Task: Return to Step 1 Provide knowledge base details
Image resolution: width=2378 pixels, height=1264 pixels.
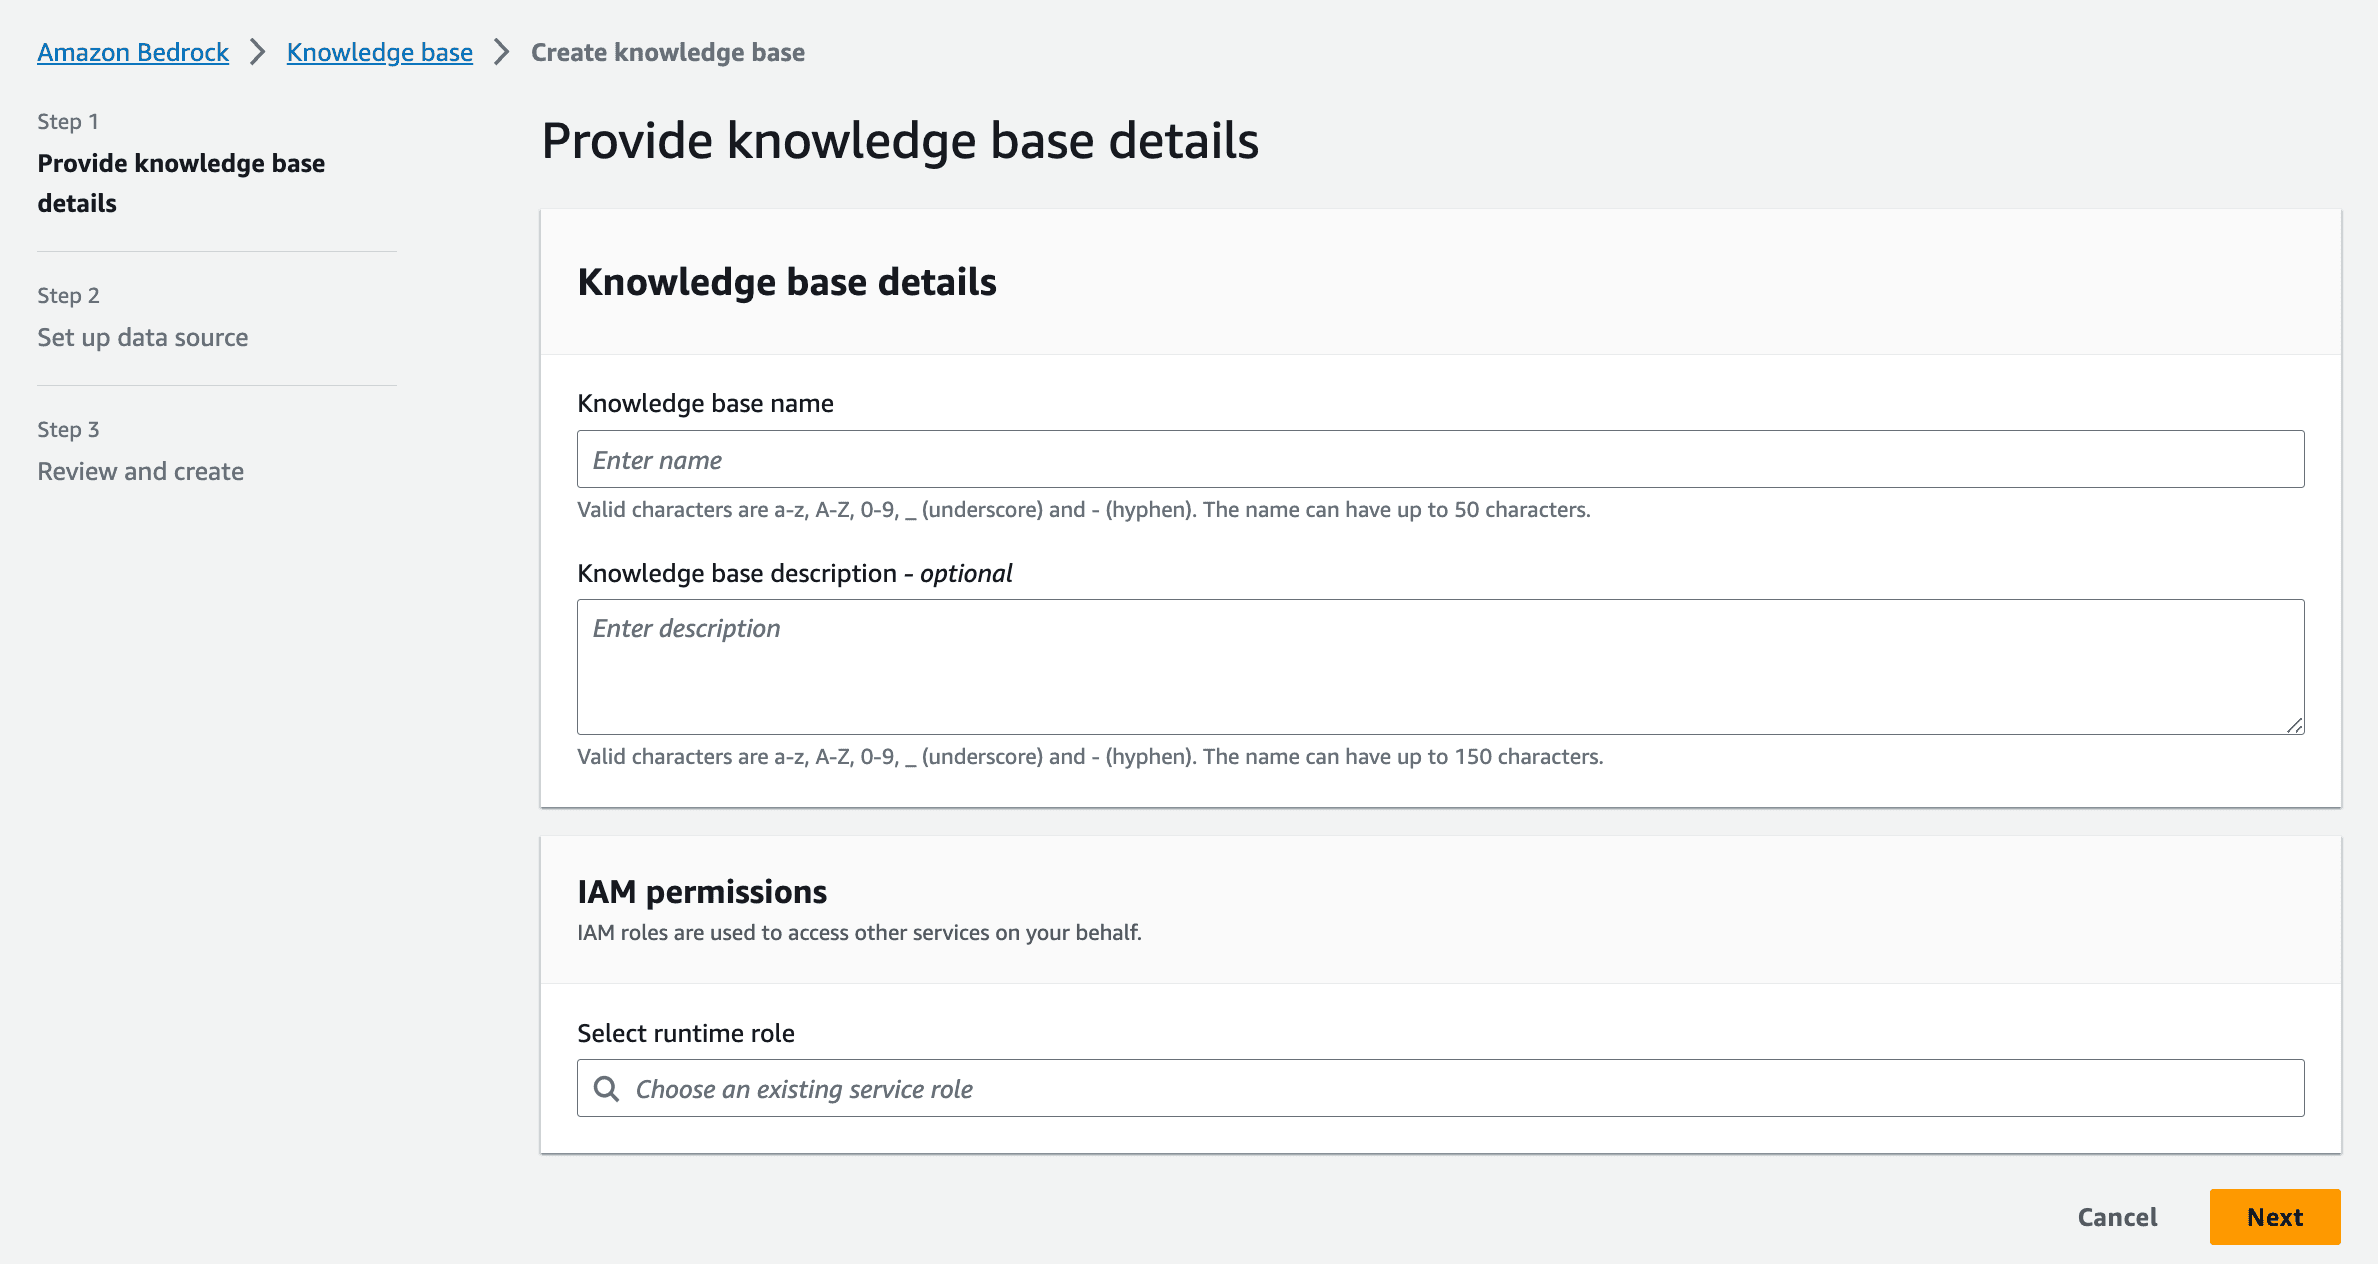Action: (181, 182)
